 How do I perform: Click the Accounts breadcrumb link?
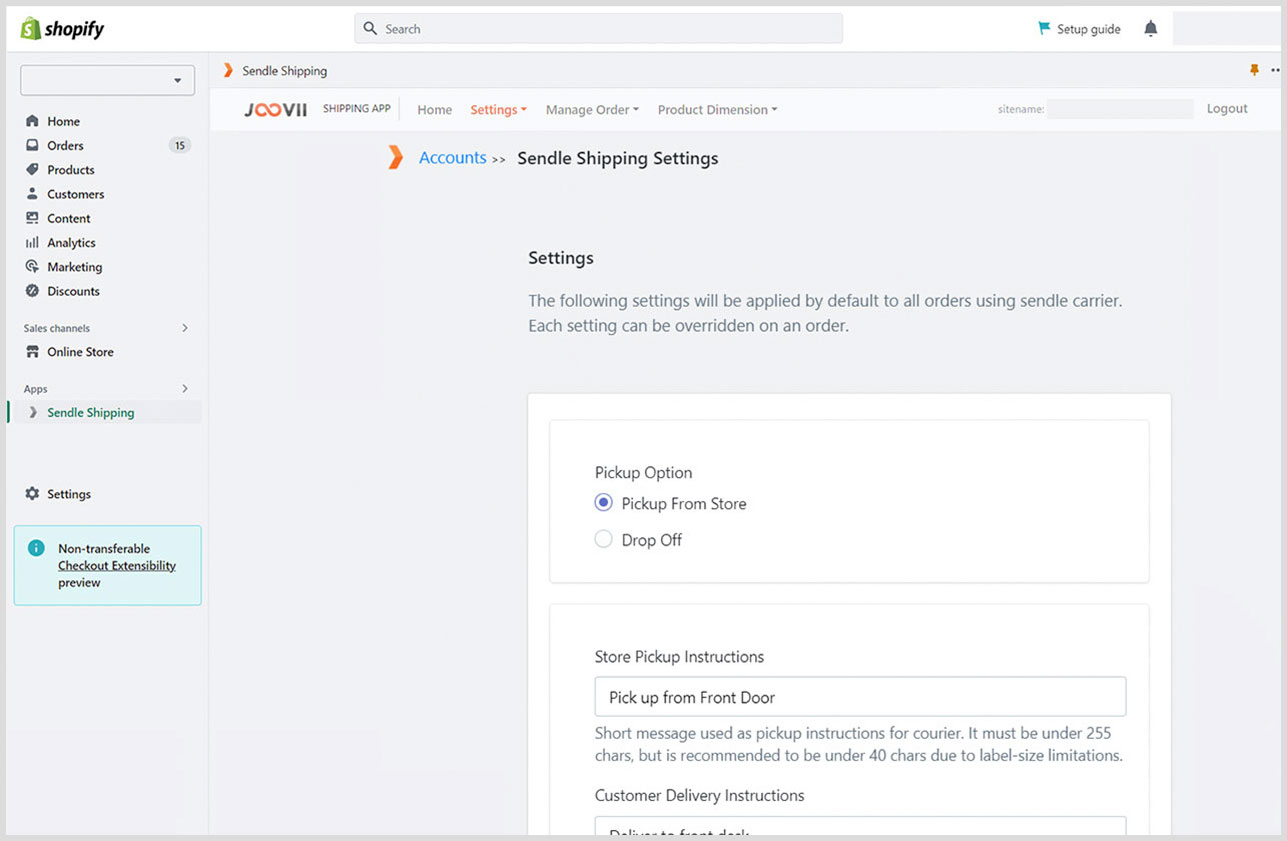(x=452, y=158)
